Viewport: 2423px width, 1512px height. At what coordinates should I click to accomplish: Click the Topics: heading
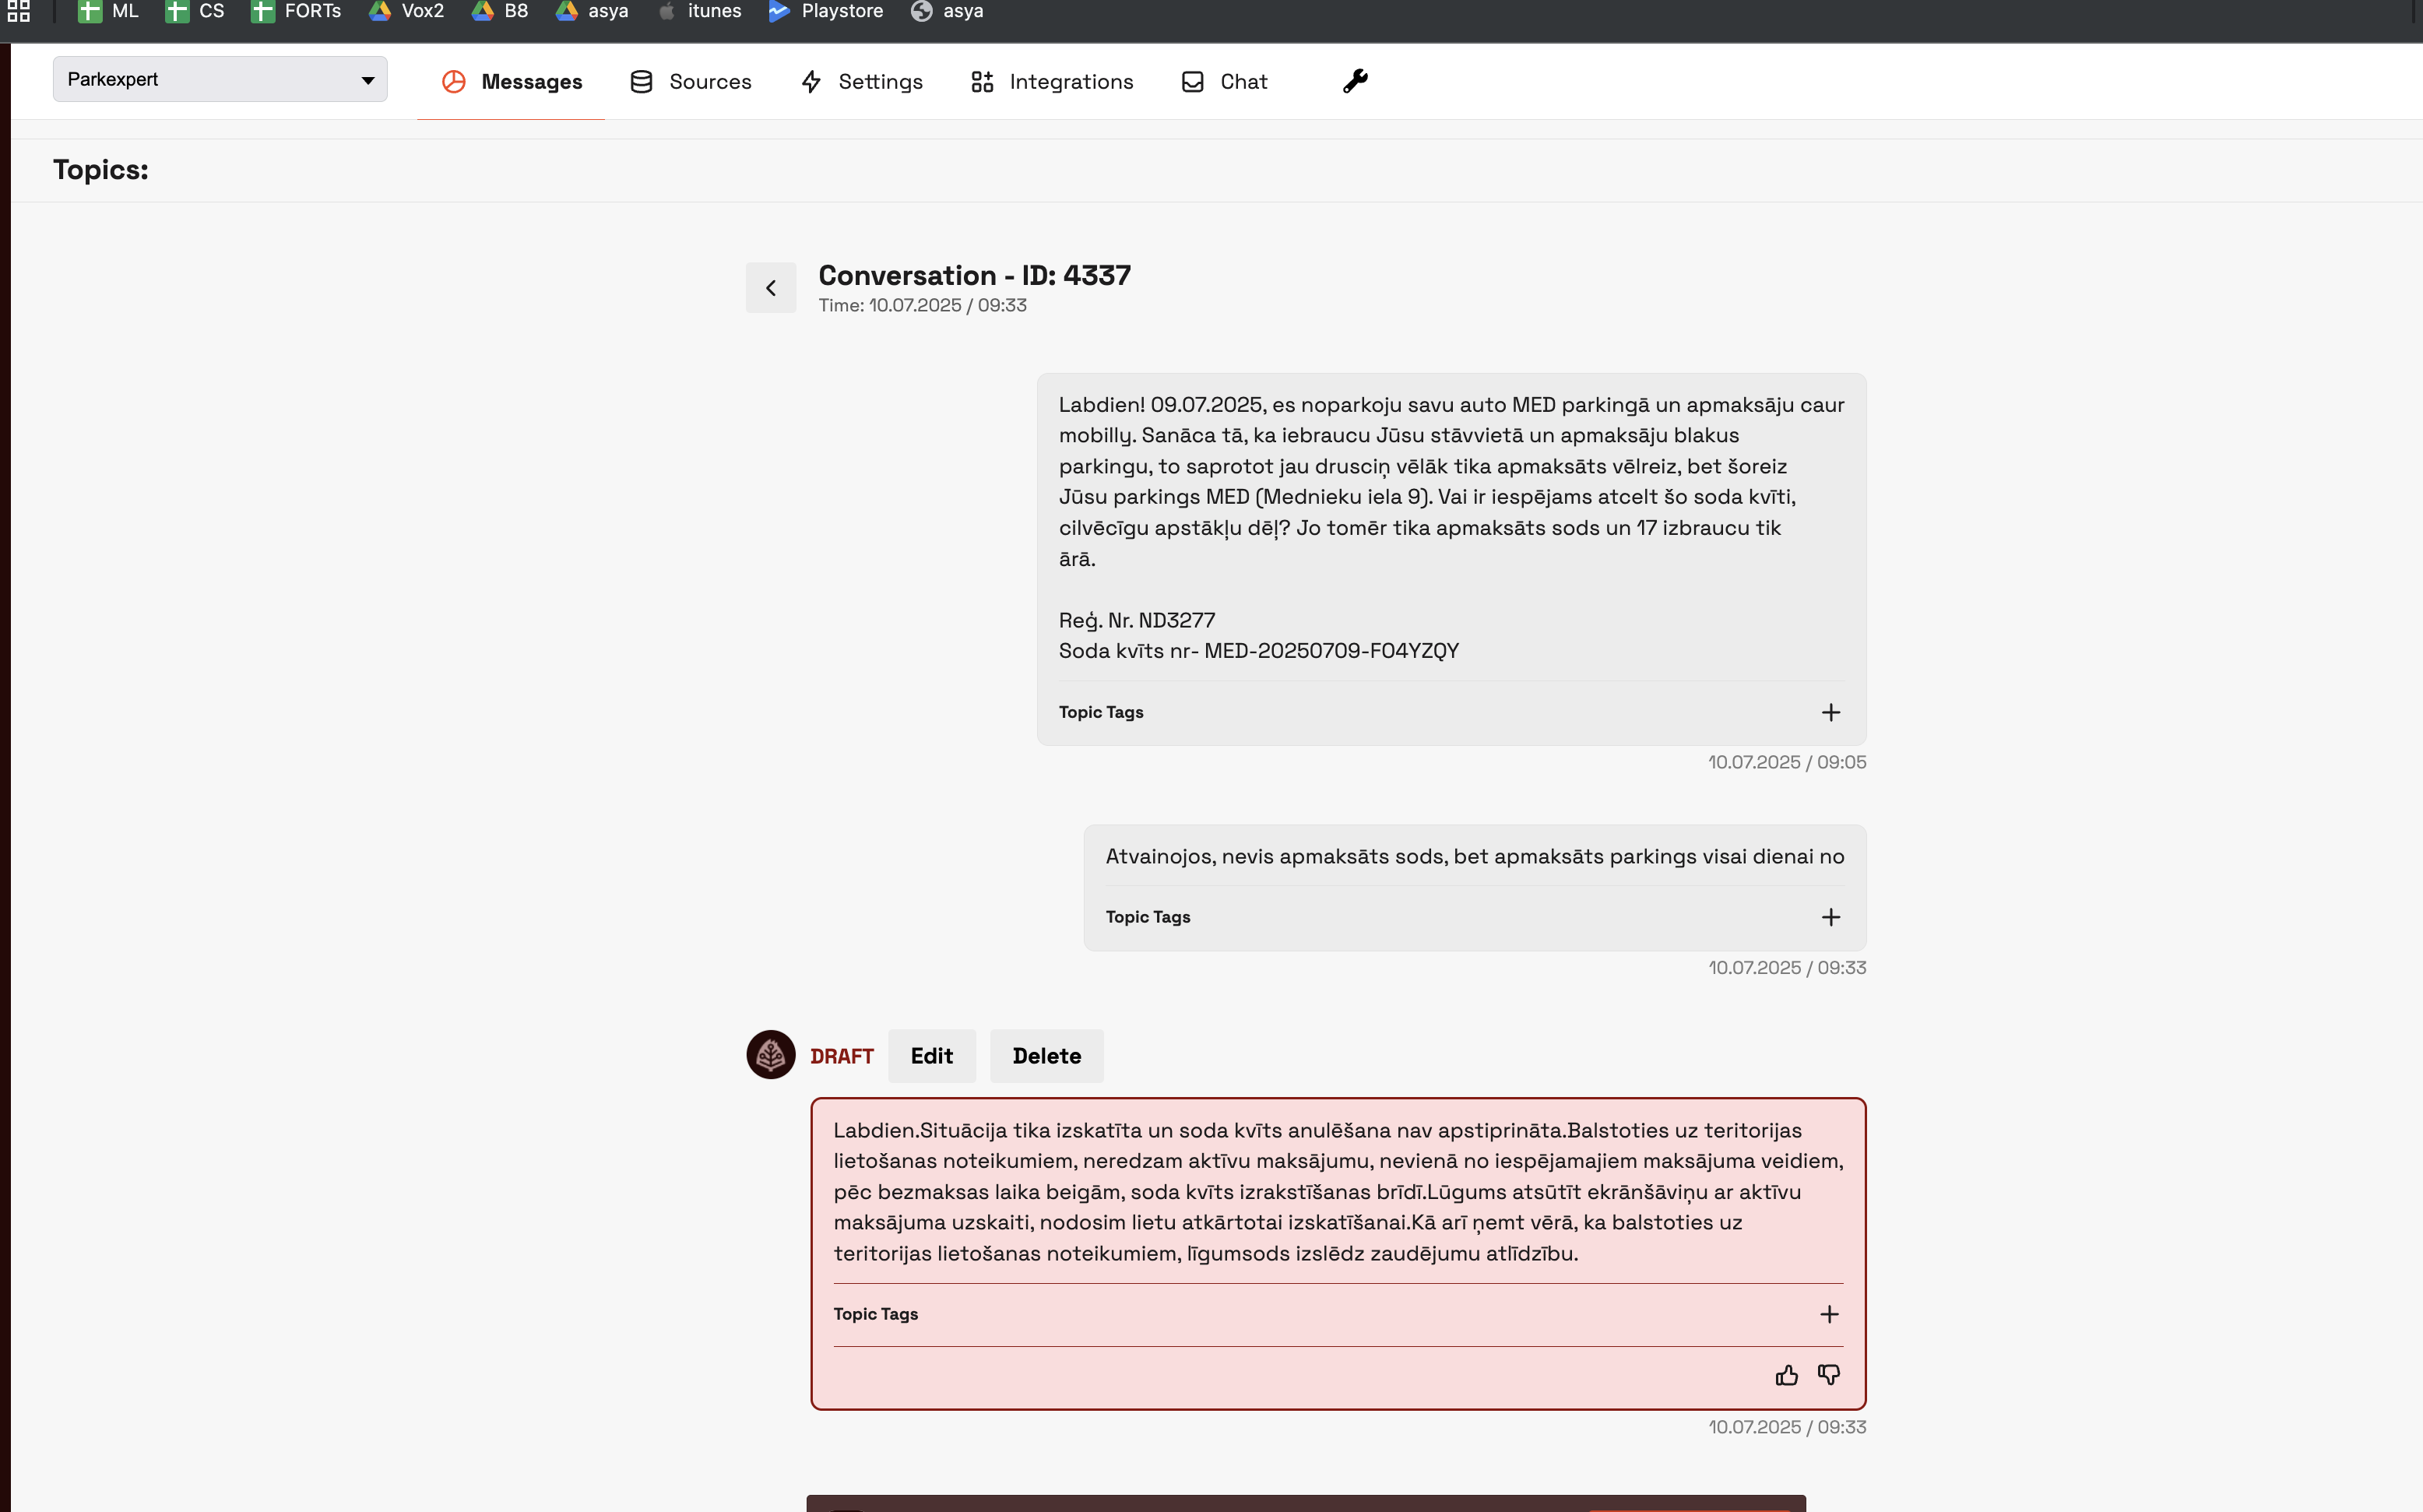101,170
